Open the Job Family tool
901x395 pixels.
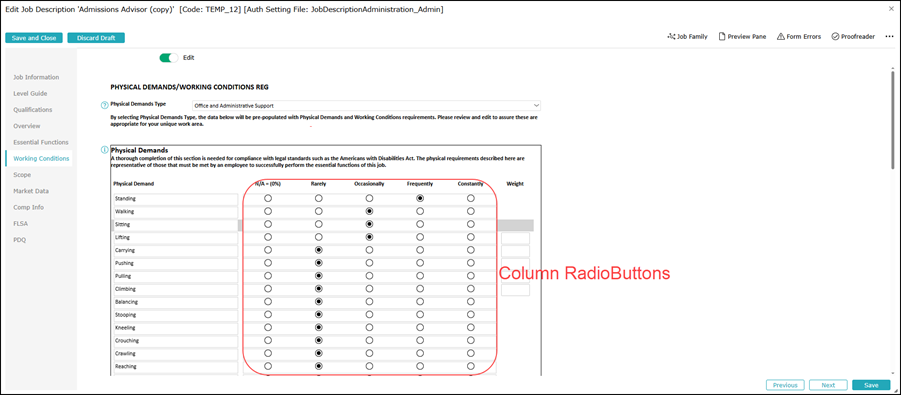point(687,37)
